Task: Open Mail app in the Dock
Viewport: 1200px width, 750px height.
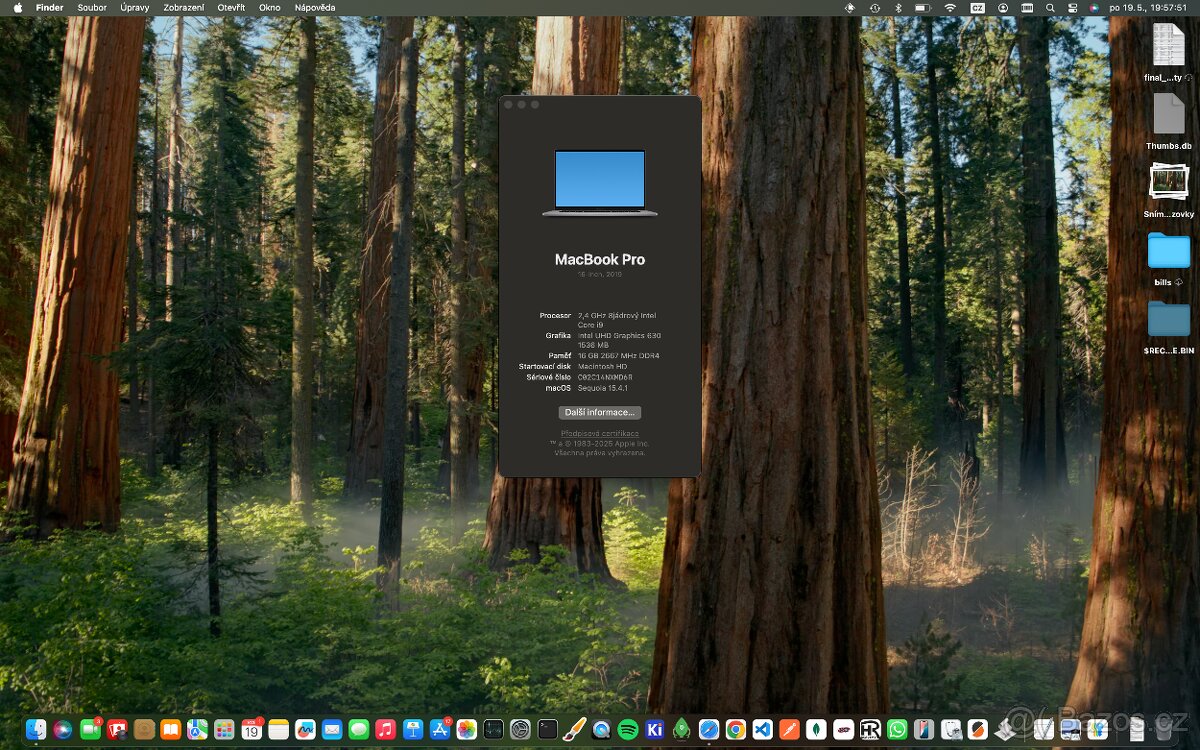Action: coord(332,730)
